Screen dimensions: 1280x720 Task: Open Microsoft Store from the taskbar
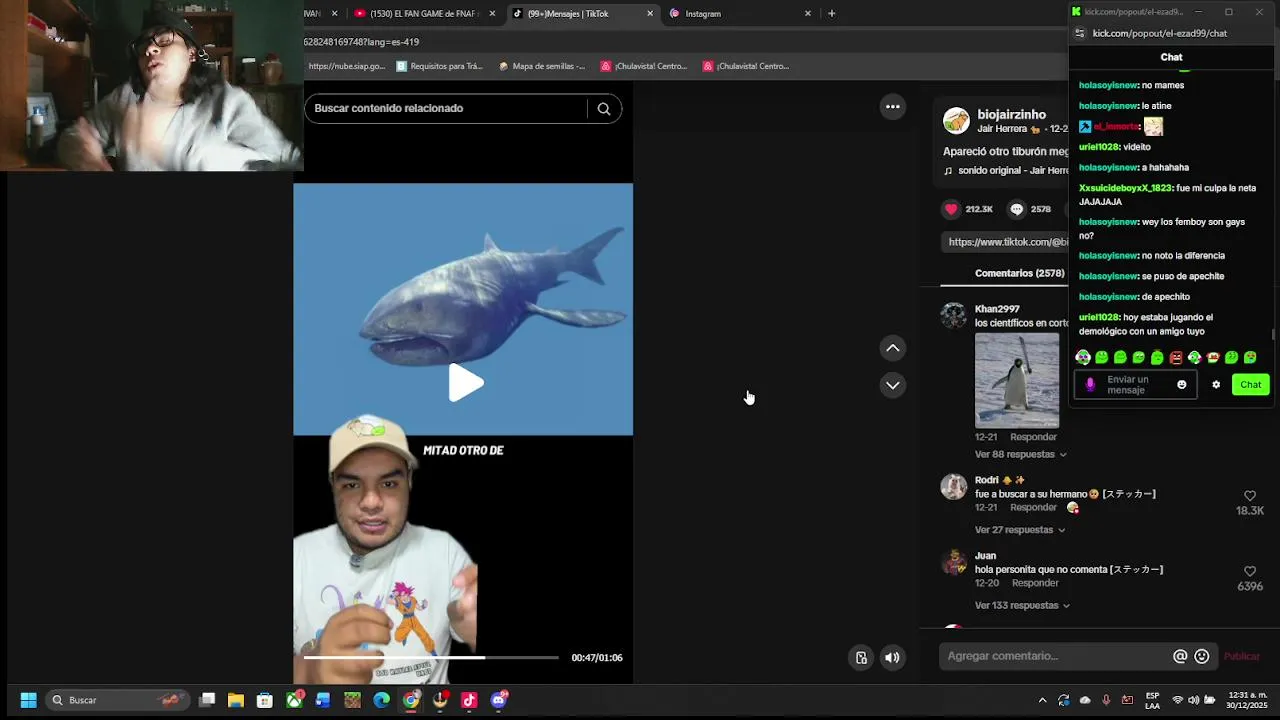pyautogui.click(x=264, y=700)
